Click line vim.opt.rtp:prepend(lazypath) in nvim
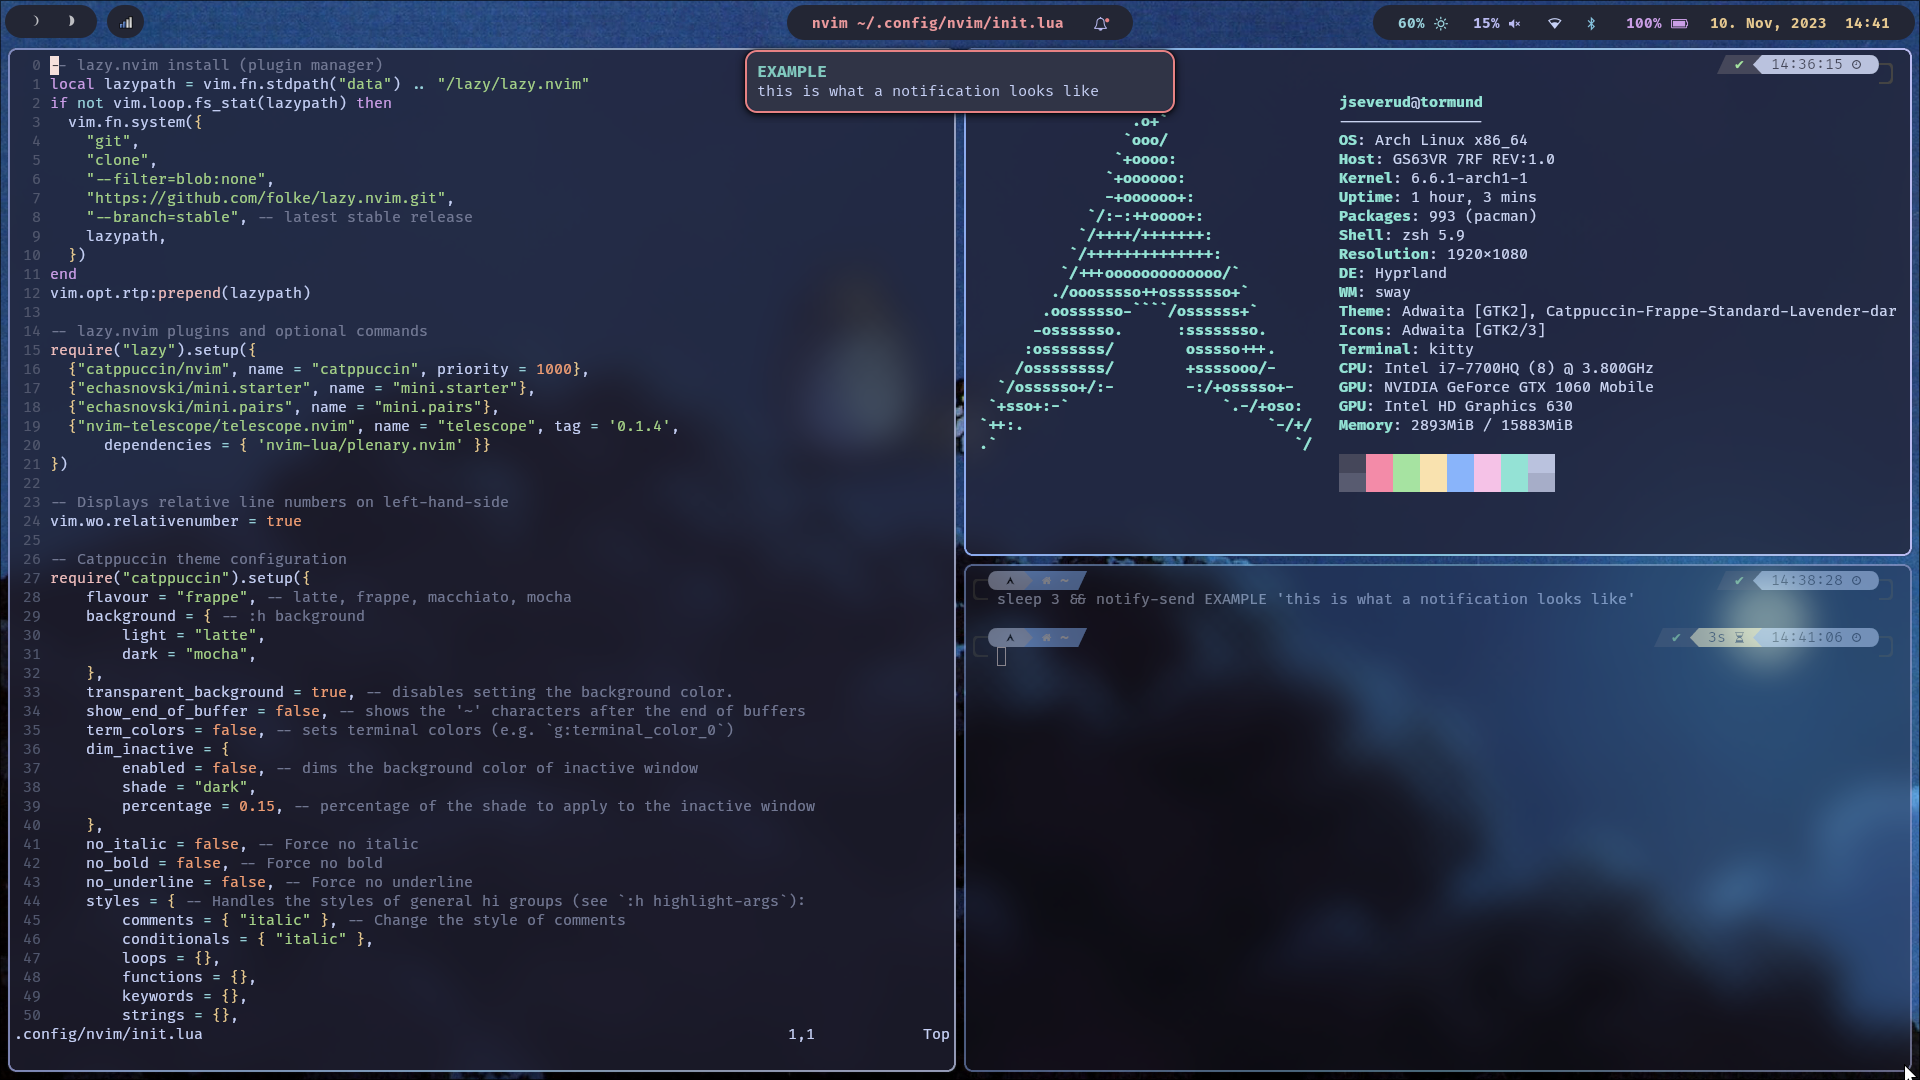Screen dimensions: 1920x1080 click(180, 293)
